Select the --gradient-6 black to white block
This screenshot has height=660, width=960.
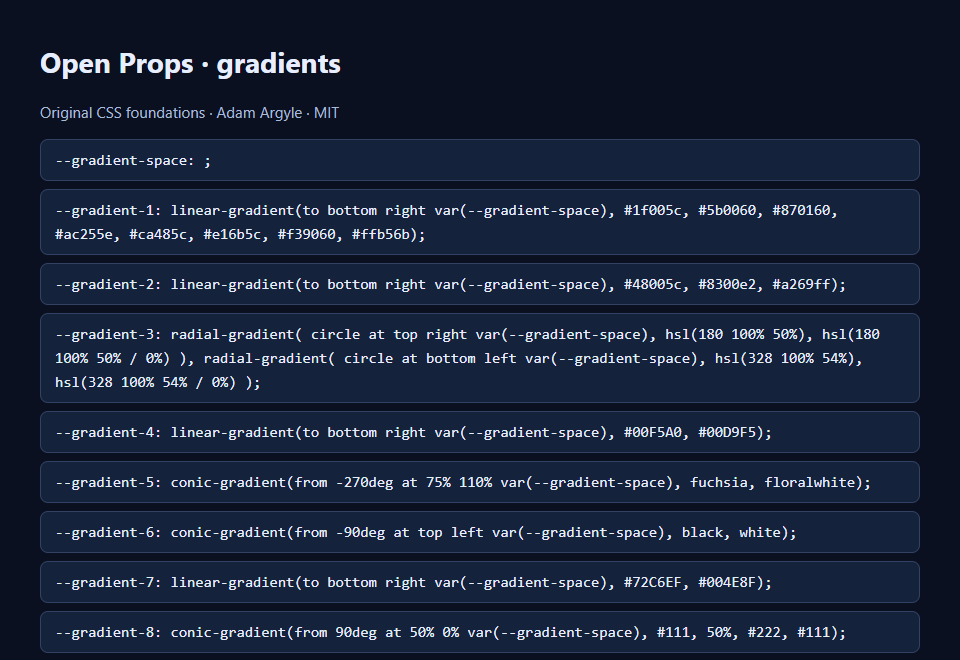point(479,532)
